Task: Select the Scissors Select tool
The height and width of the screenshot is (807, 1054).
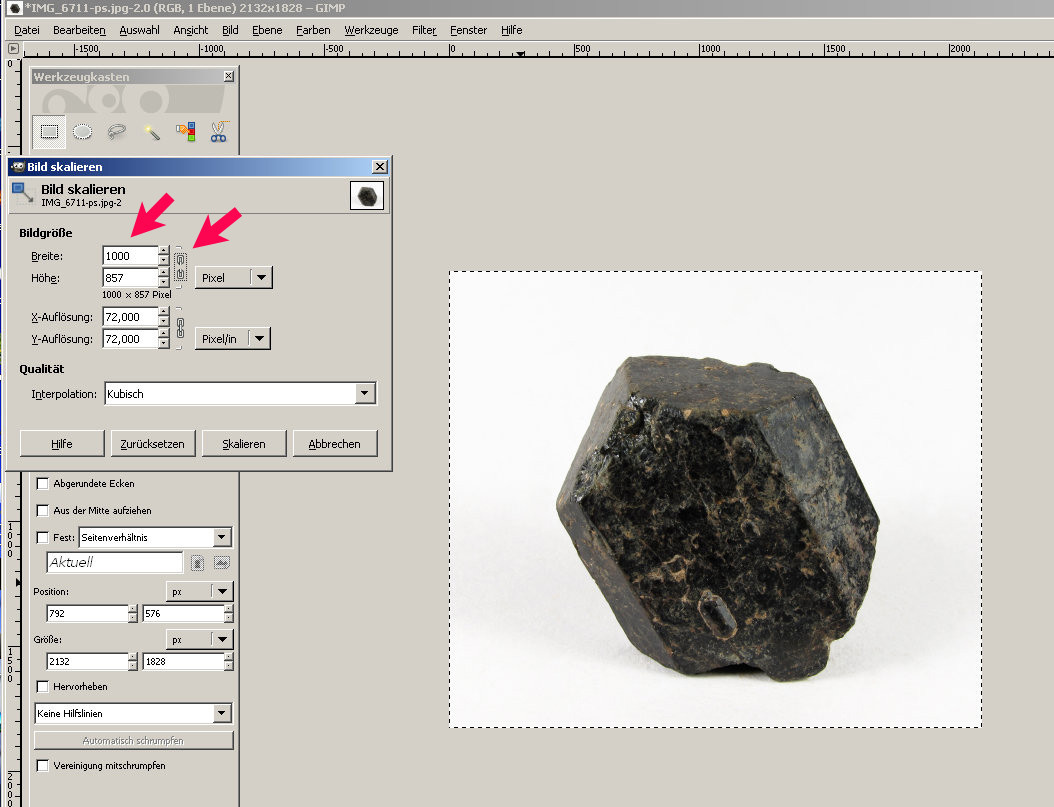Action: tap(218, 131)
